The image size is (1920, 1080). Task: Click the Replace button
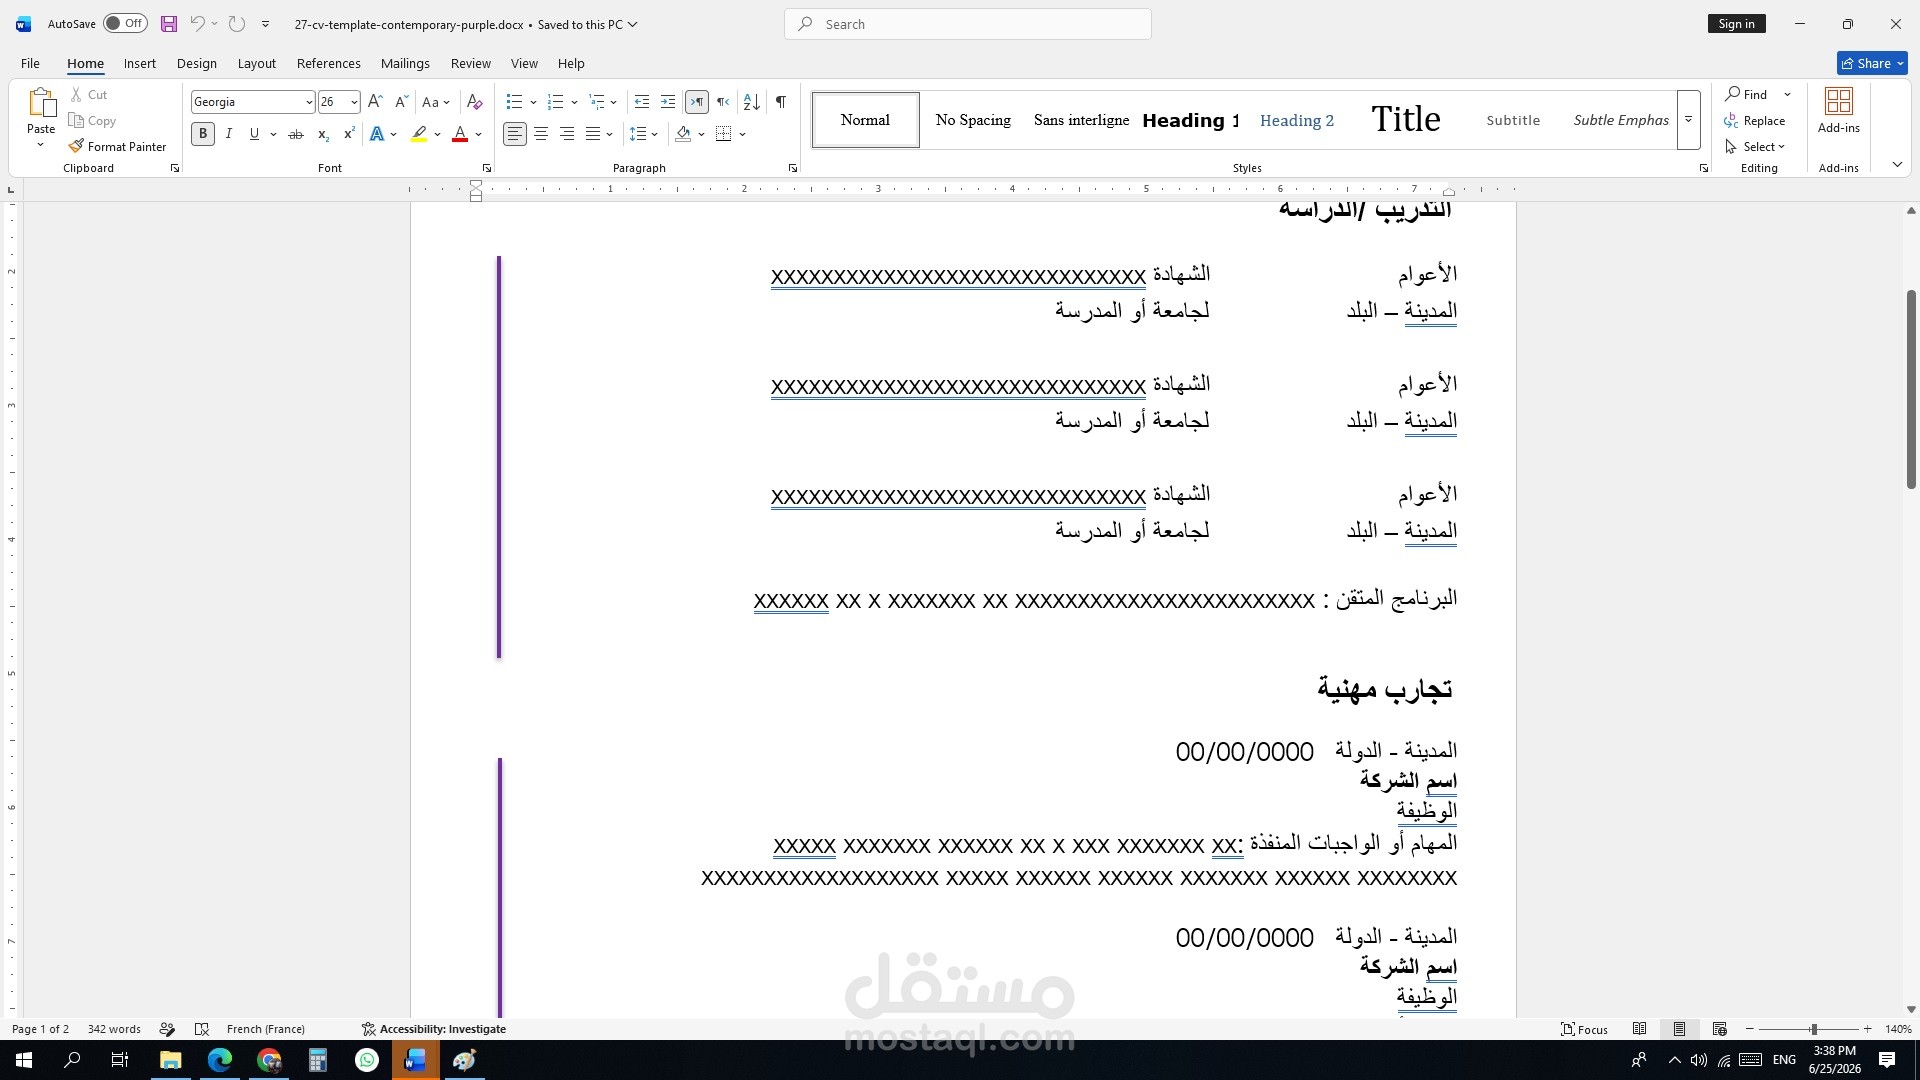(1755, 120)
